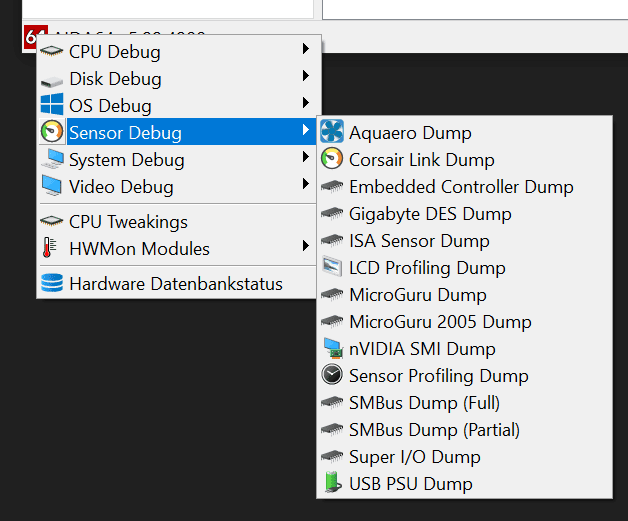This screenshot has height=521, width=628.
Task: Click the chip icon beside SMBus Dump (Full)
Action: (332, 402)
